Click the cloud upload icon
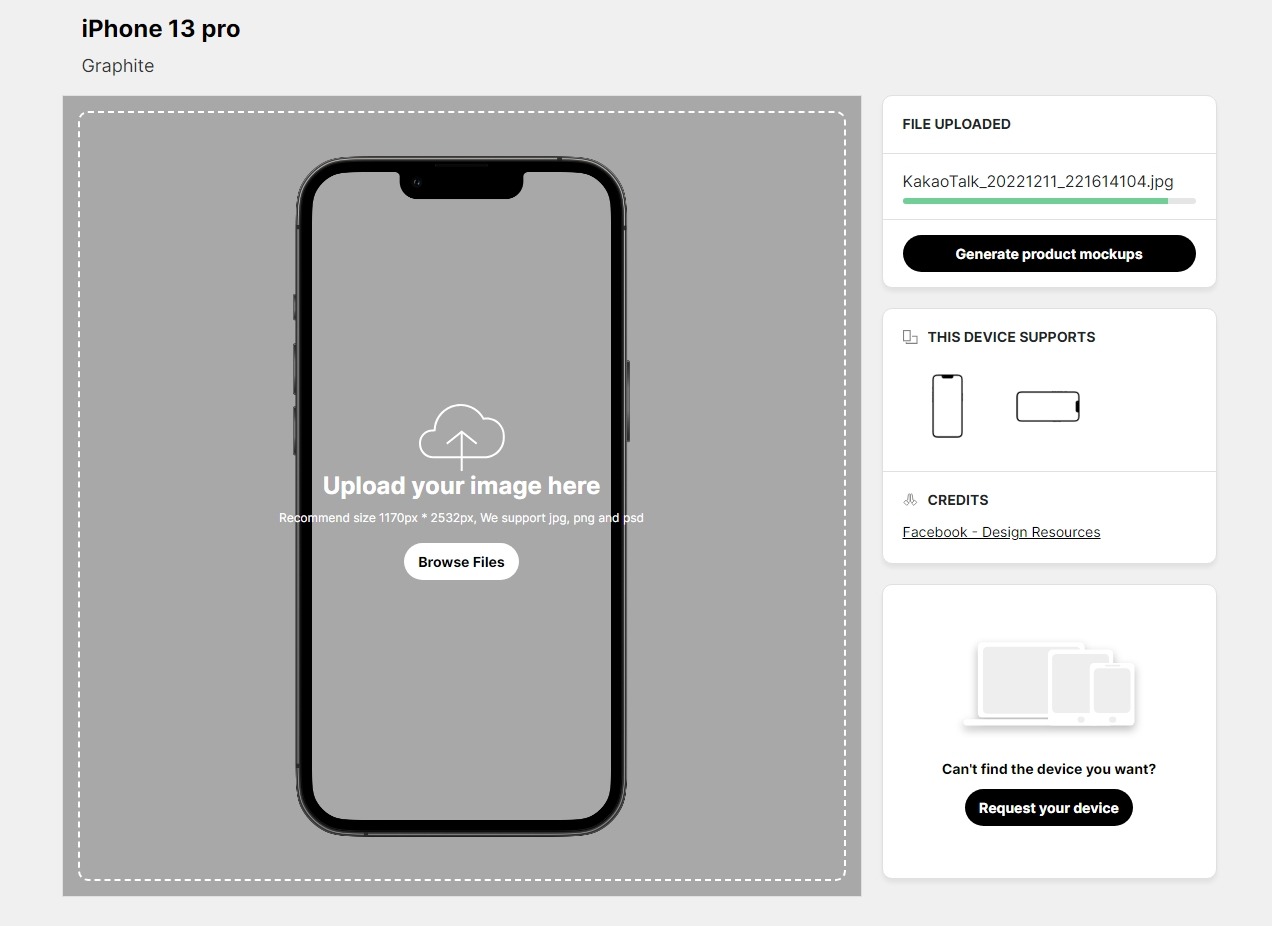 point(461,437)
